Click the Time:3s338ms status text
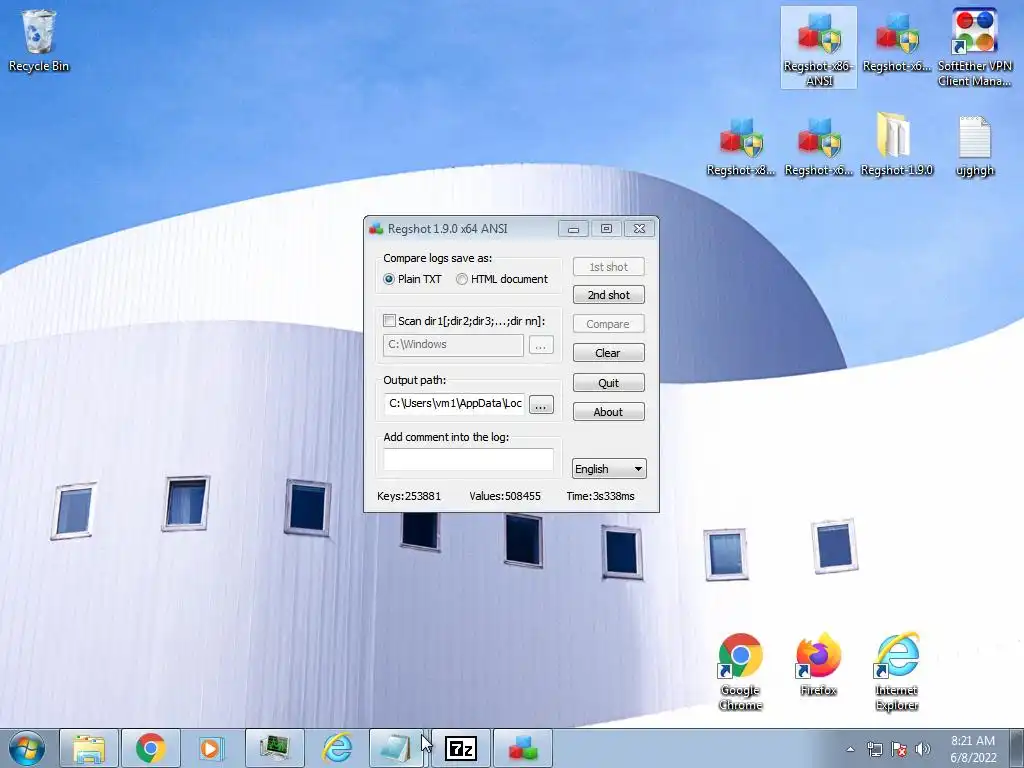This screenshot has height=768, width=1024. [x=600, y=496]
